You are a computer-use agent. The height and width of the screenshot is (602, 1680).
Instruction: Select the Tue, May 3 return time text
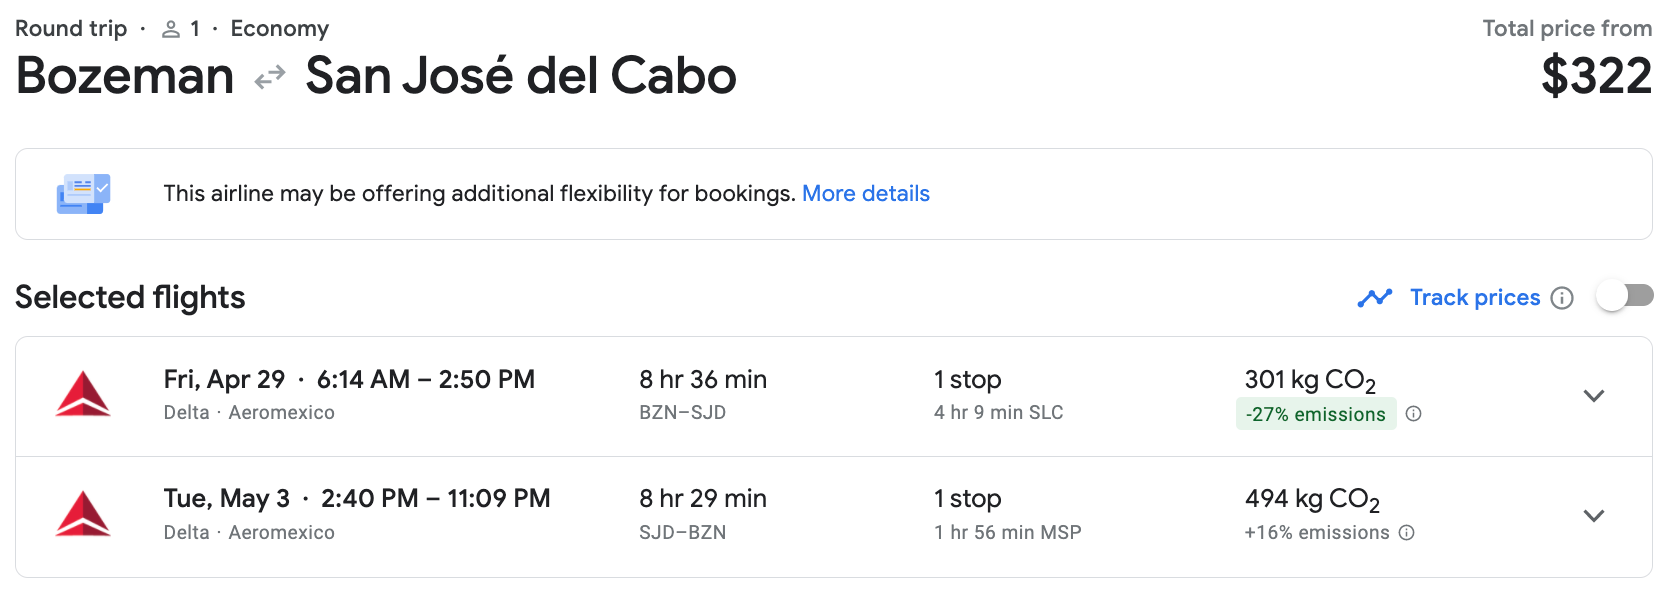tap(436, 499)
